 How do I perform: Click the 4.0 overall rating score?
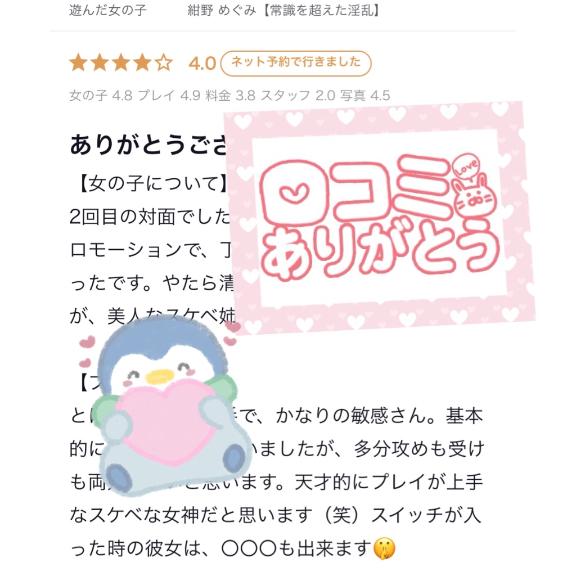[202, 64]
